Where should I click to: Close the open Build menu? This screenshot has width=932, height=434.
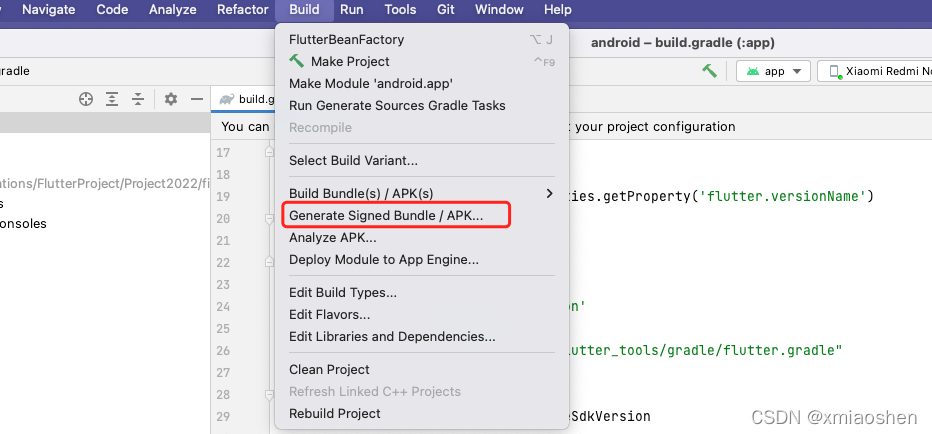click(304, 10)
